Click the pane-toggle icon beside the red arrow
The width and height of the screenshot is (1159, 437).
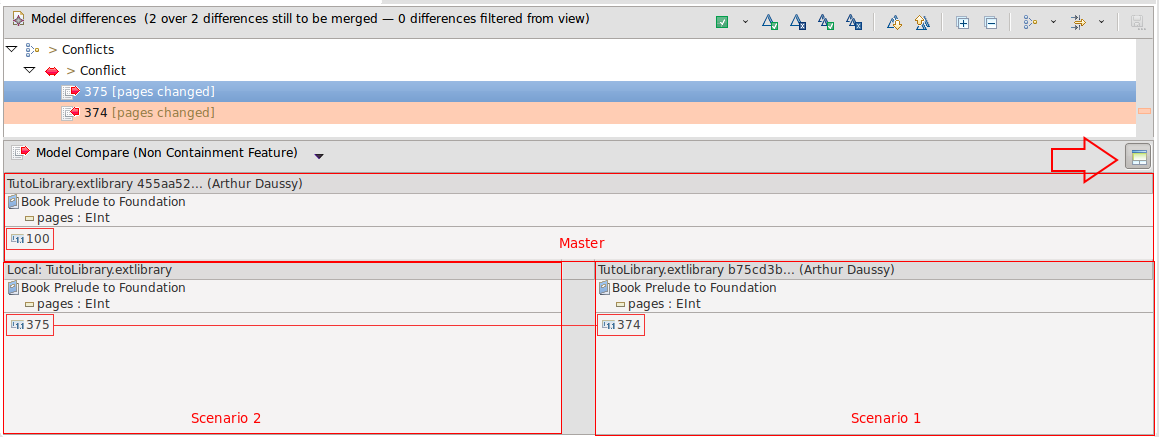pos(1138,156)
